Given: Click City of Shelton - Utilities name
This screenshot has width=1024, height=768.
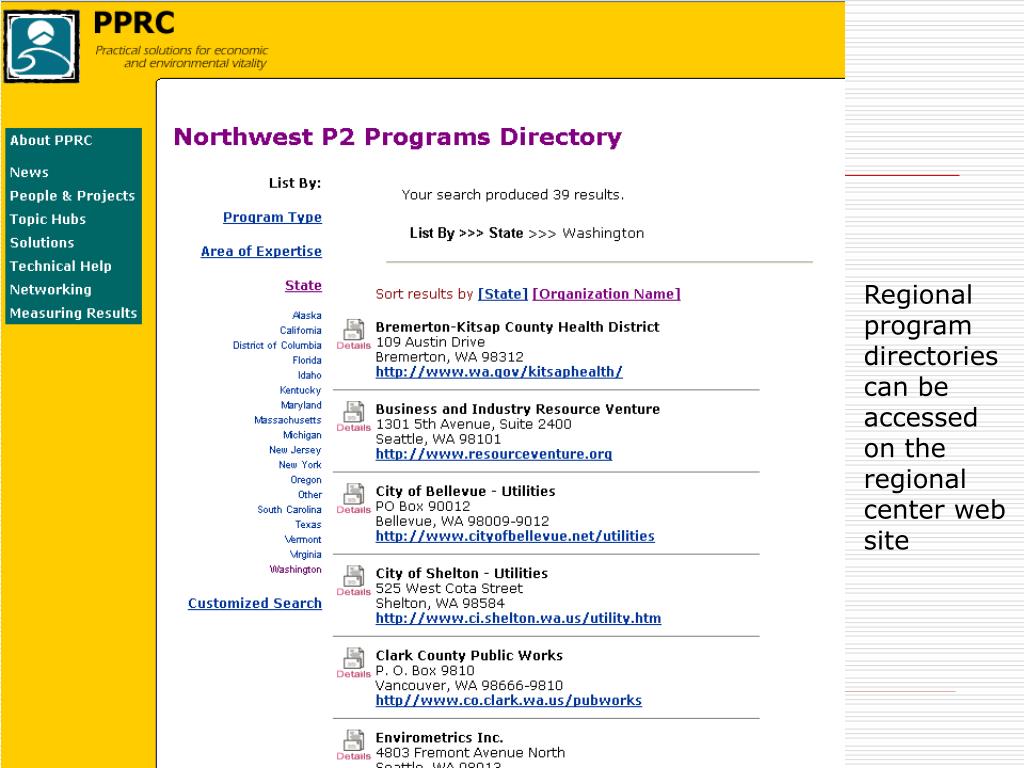Looking at the screenshot, I should [462, 574].
